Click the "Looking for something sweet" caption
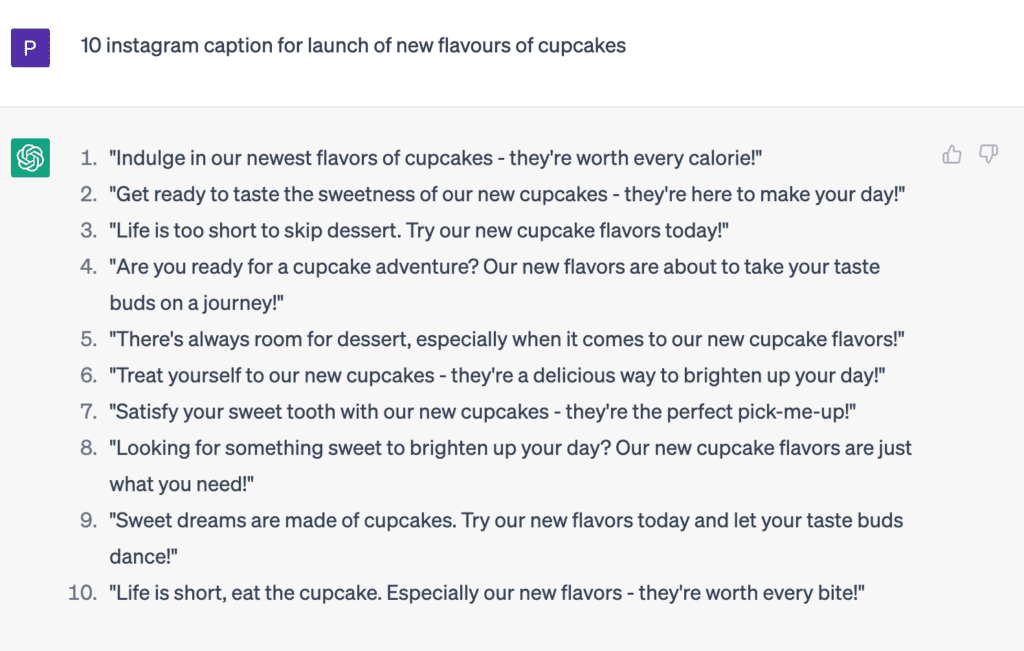1024x651 pixels. 510,448
